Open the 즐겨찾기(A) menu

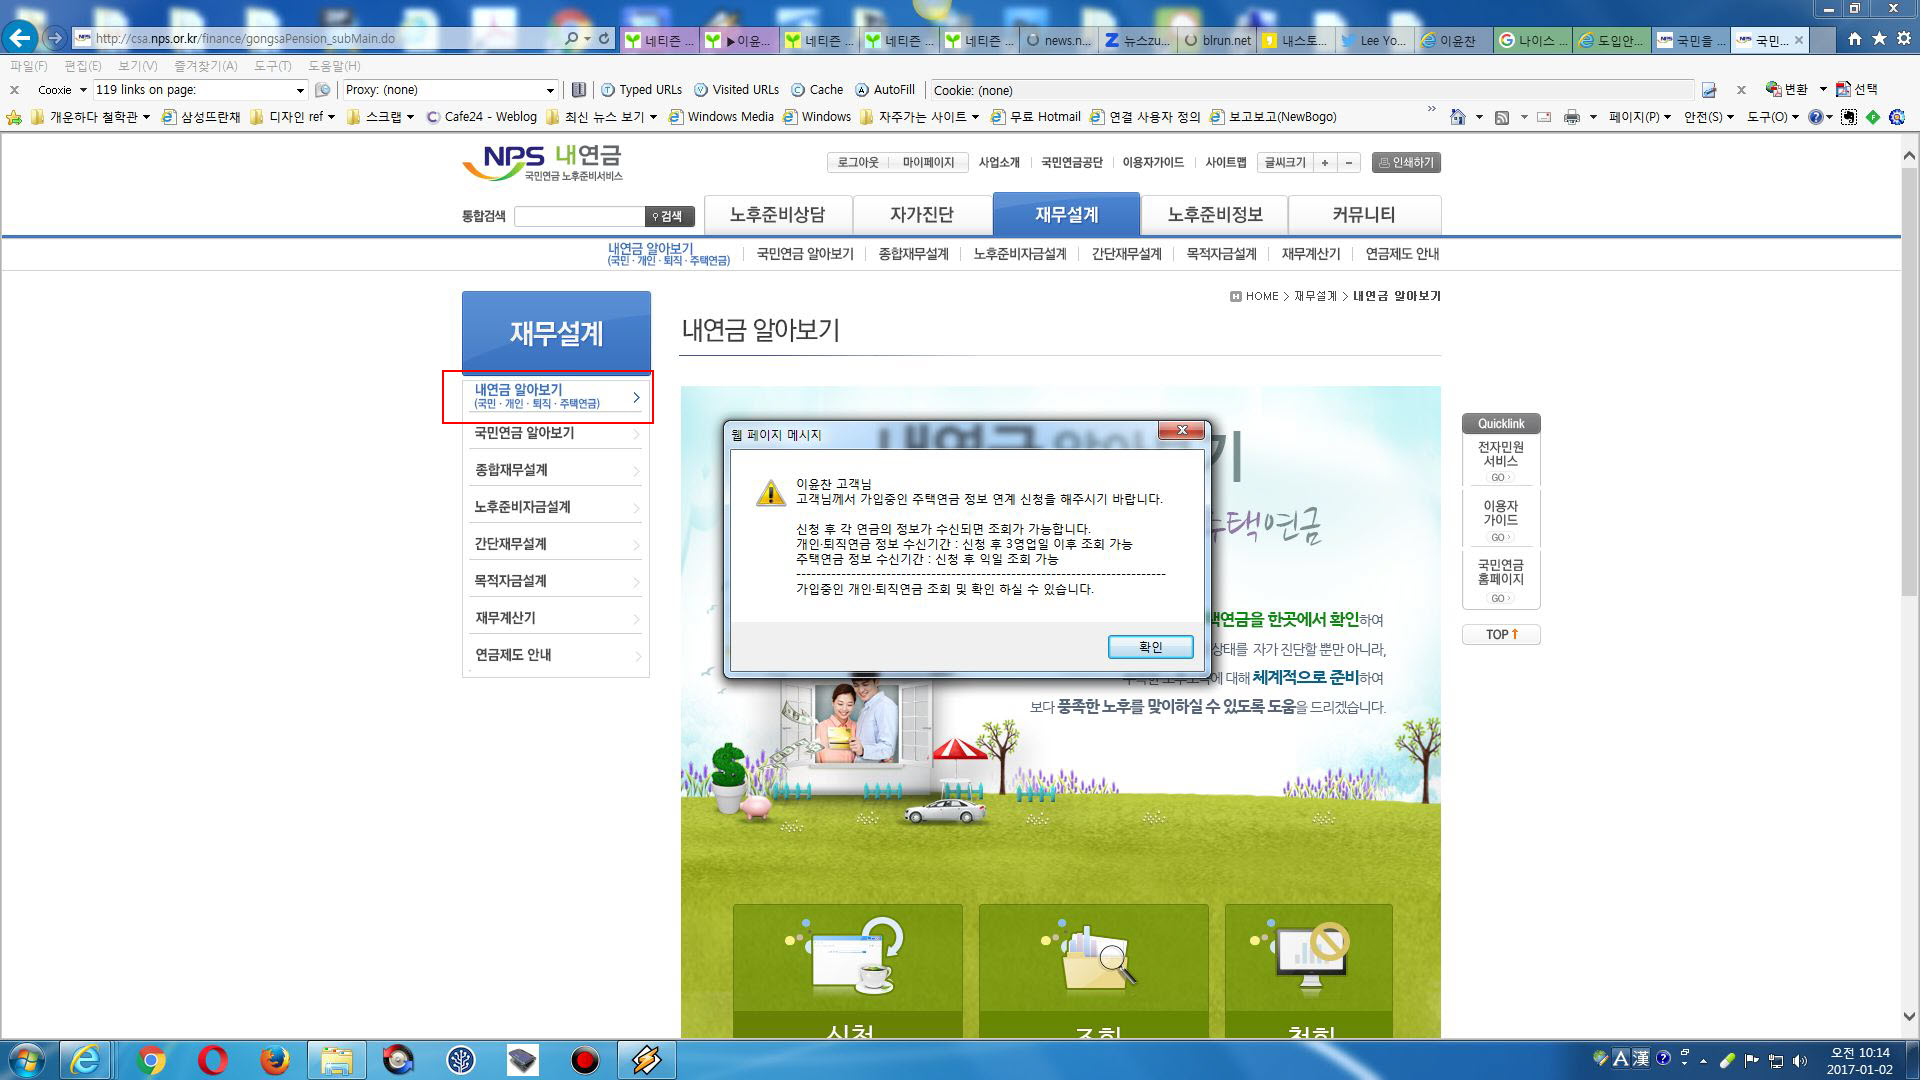coord(205,66)
